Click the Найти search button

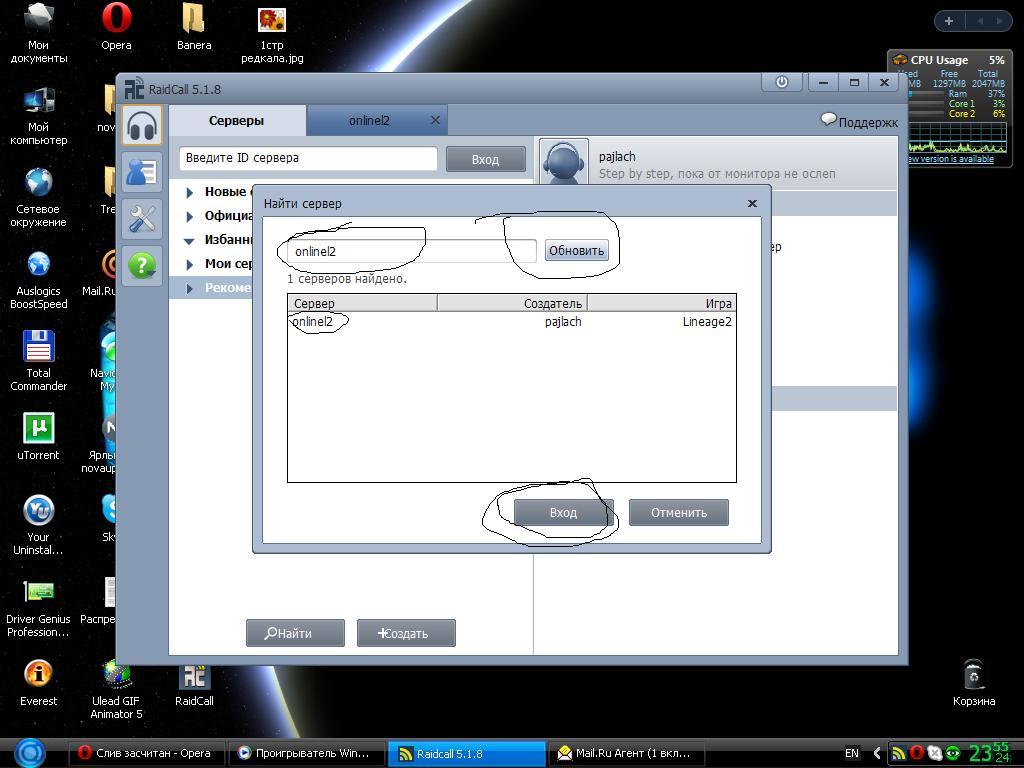(295, 633)
